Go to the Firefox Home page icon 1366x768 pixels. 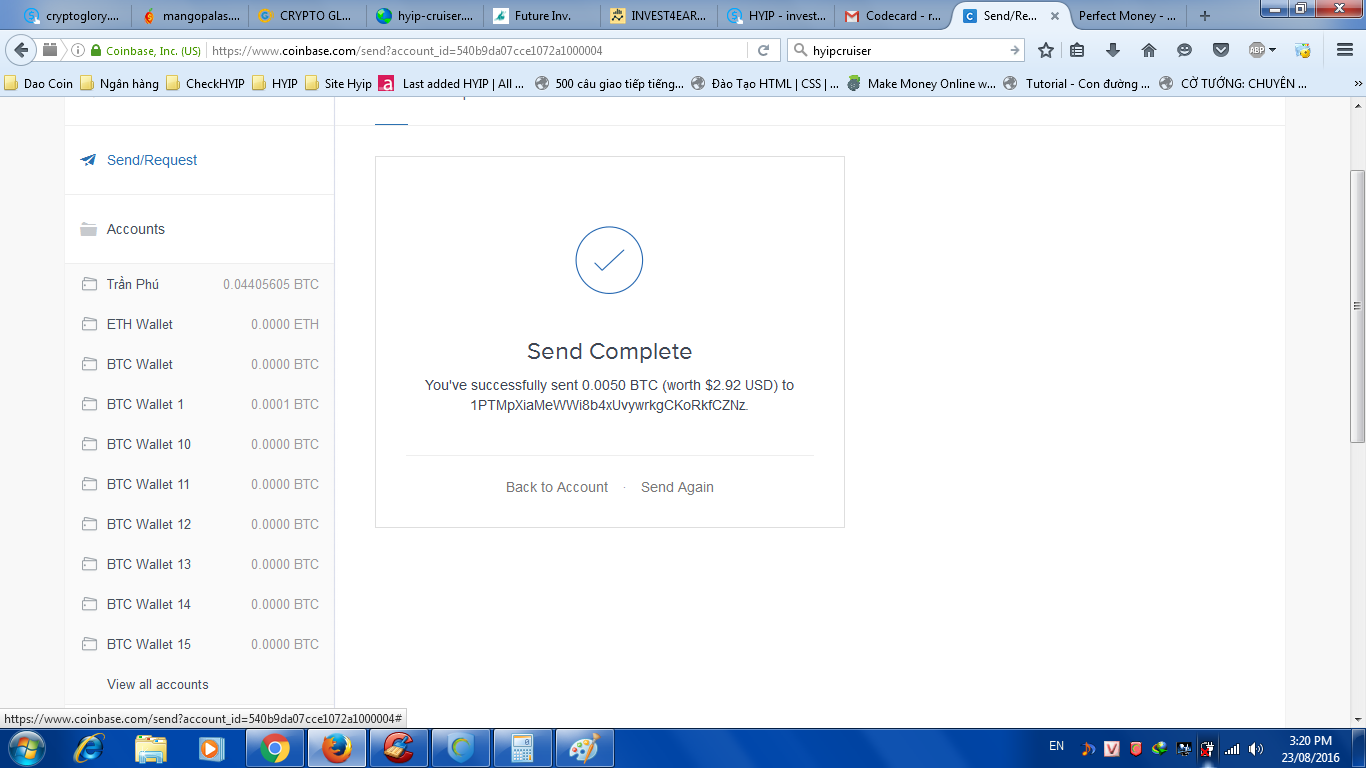pos(1149,50)
